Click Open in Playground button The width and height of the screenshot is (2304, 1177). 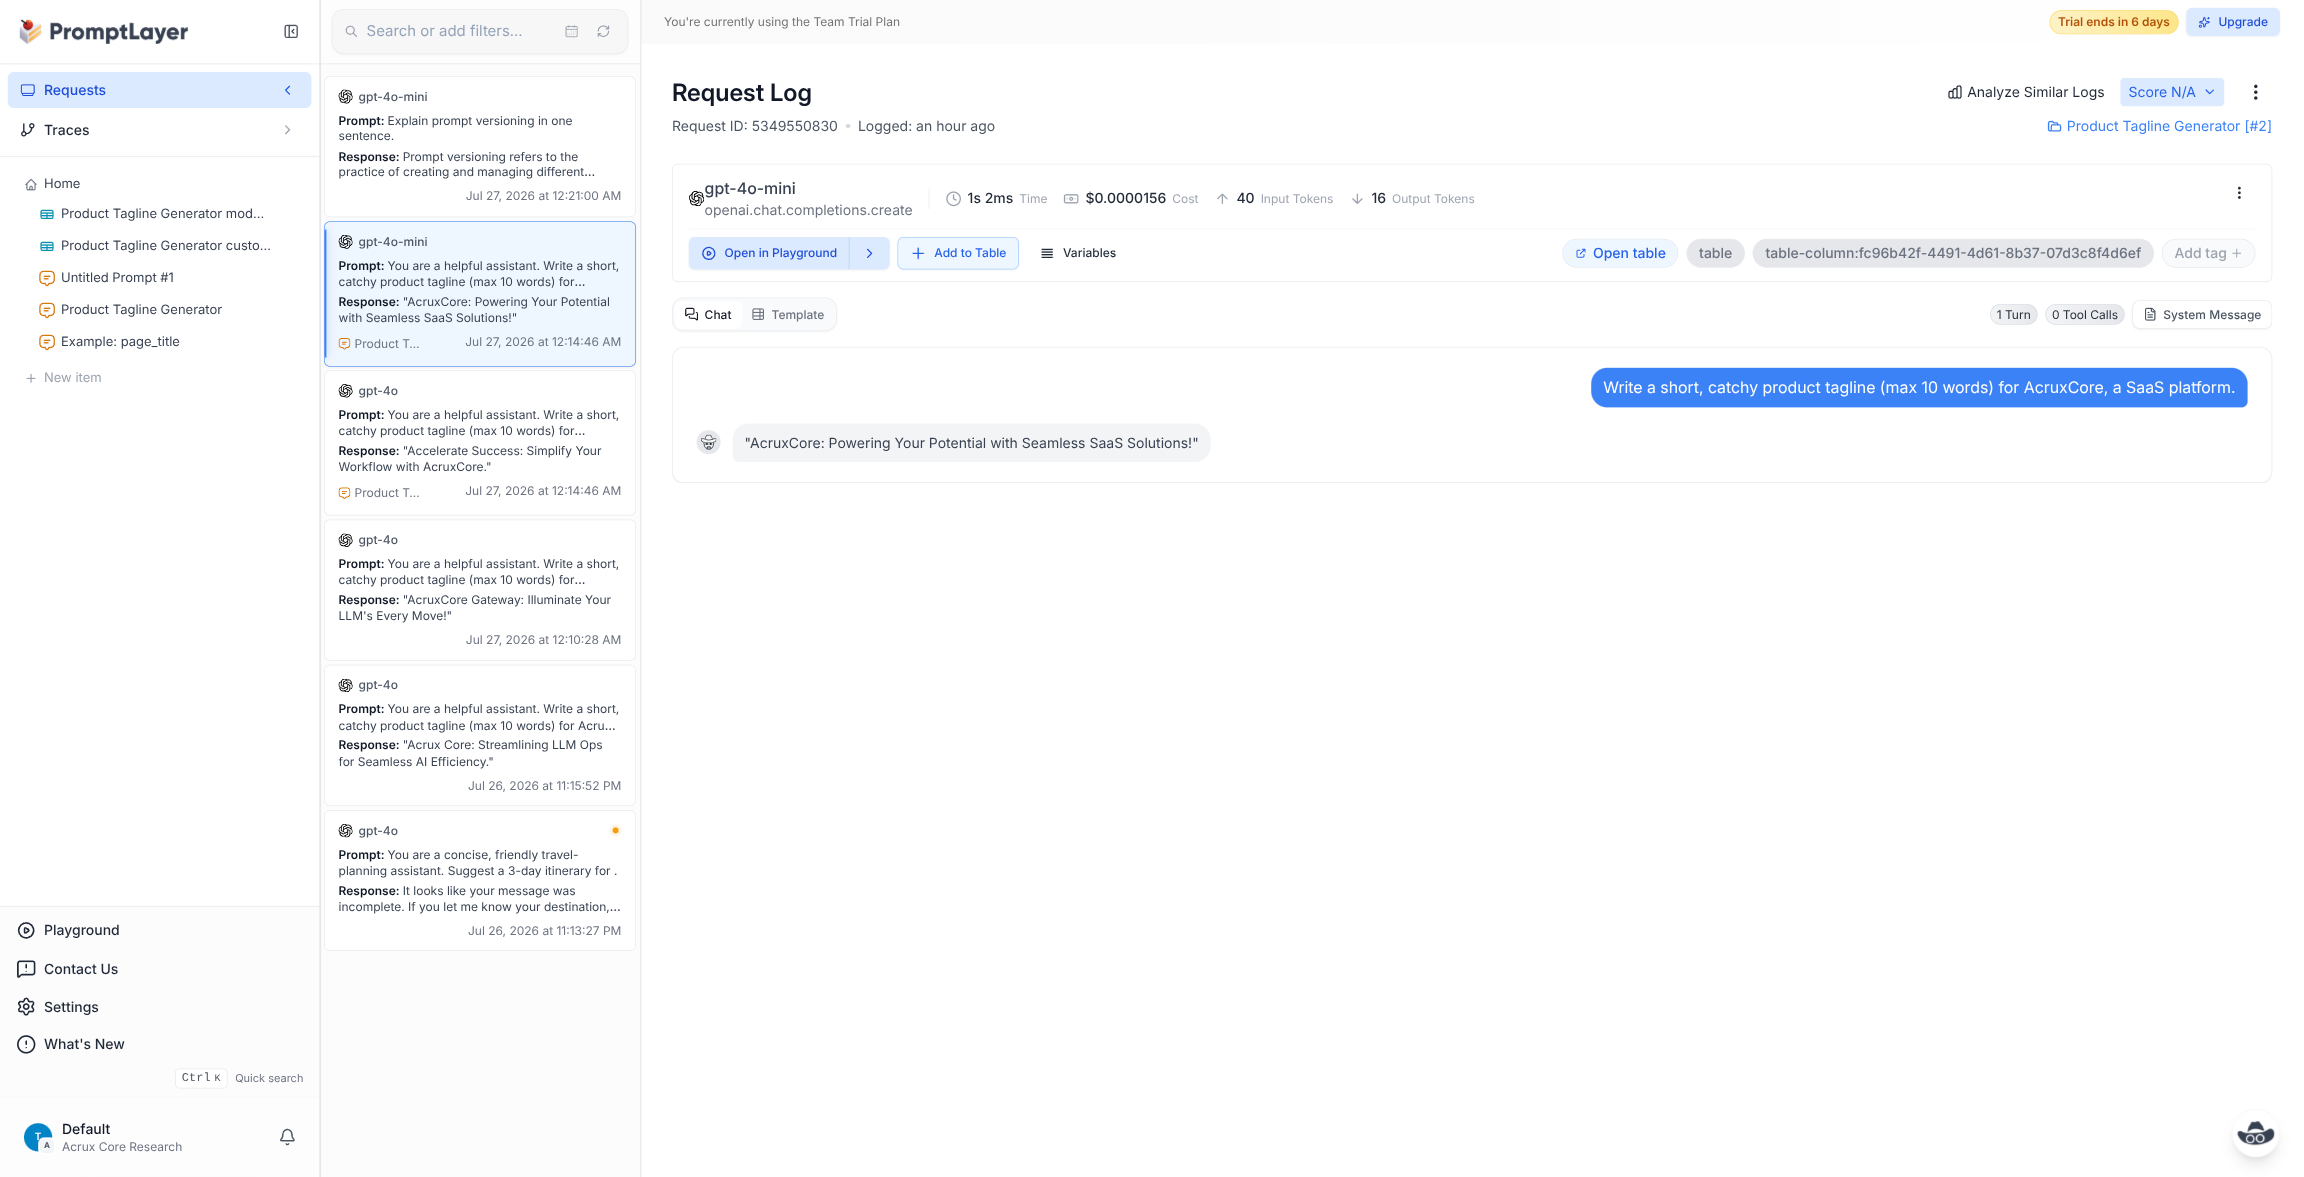point(769,253)
